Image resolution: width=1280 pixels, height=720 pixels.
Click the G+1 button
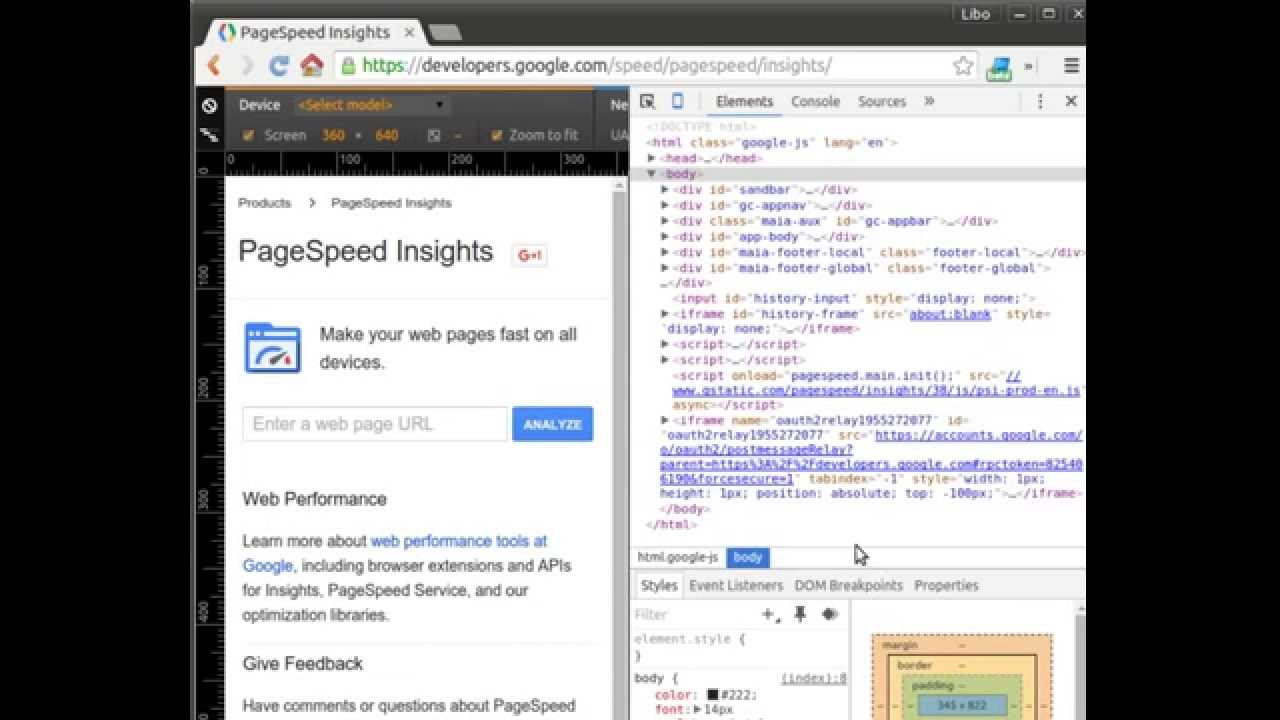[529, 255]
